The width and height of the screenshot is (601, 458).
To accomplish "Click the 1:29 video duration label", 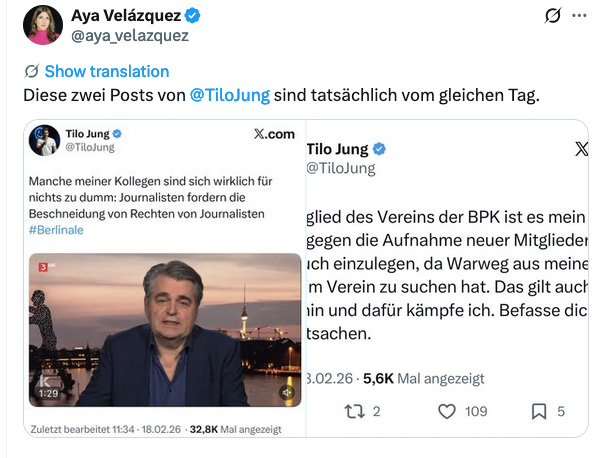I will click(x=46, y=394).
